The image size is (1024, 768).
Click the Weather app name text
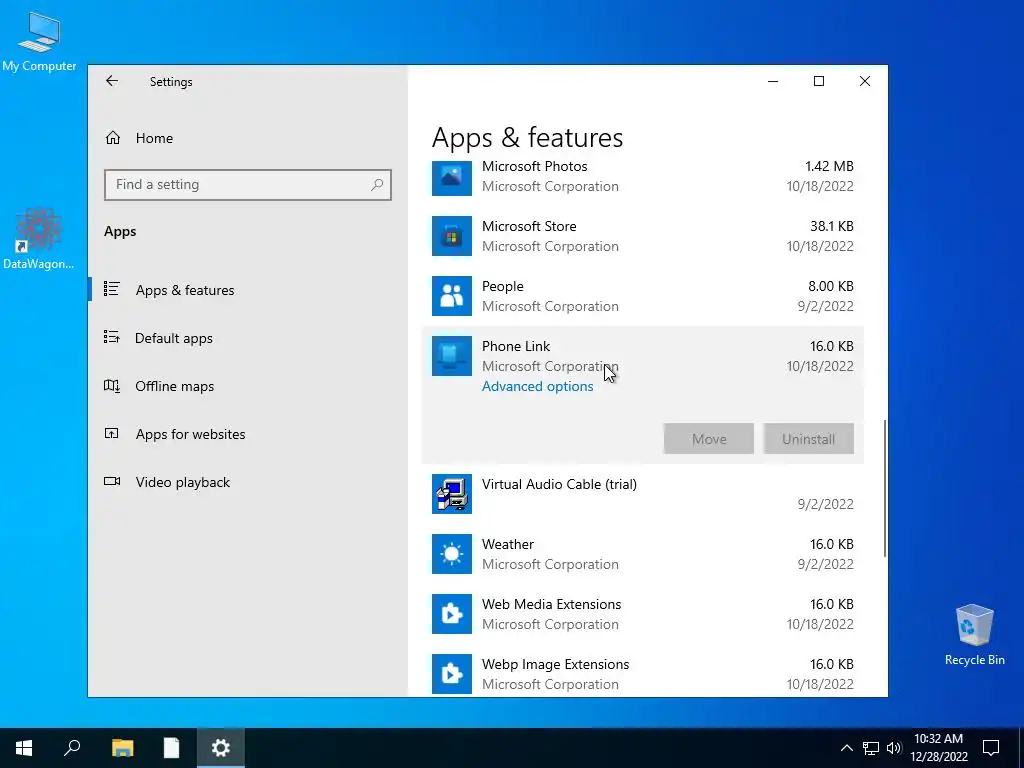507,545
